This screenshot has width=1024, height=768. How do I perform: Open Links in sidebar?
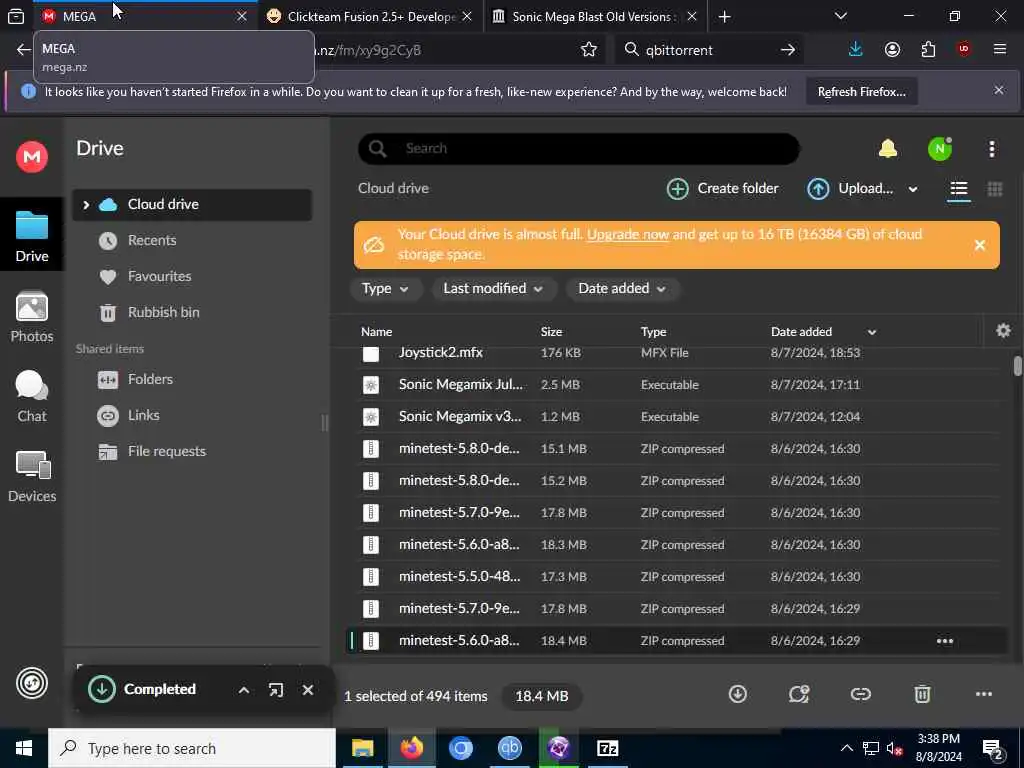tap(143, 415)
